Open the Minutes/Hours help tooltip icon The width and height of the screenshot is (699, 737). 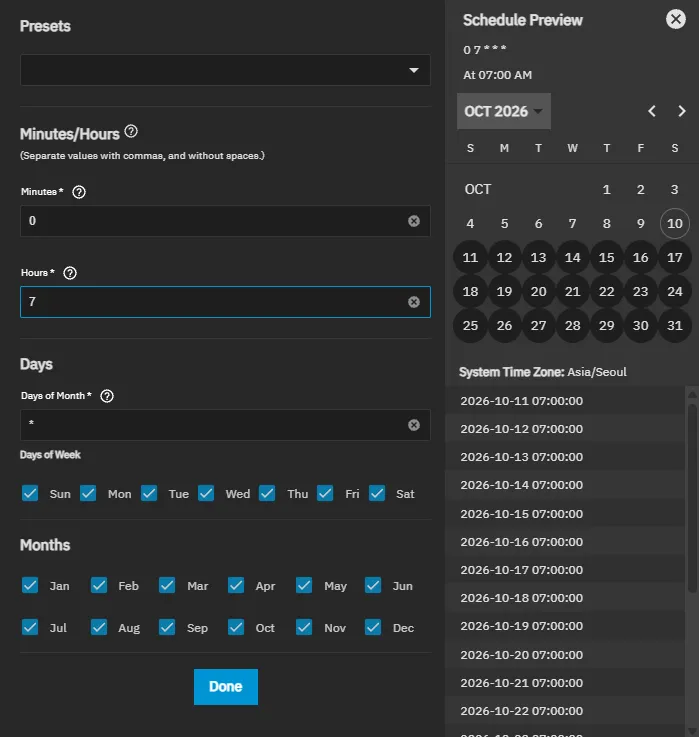[131, 132]
